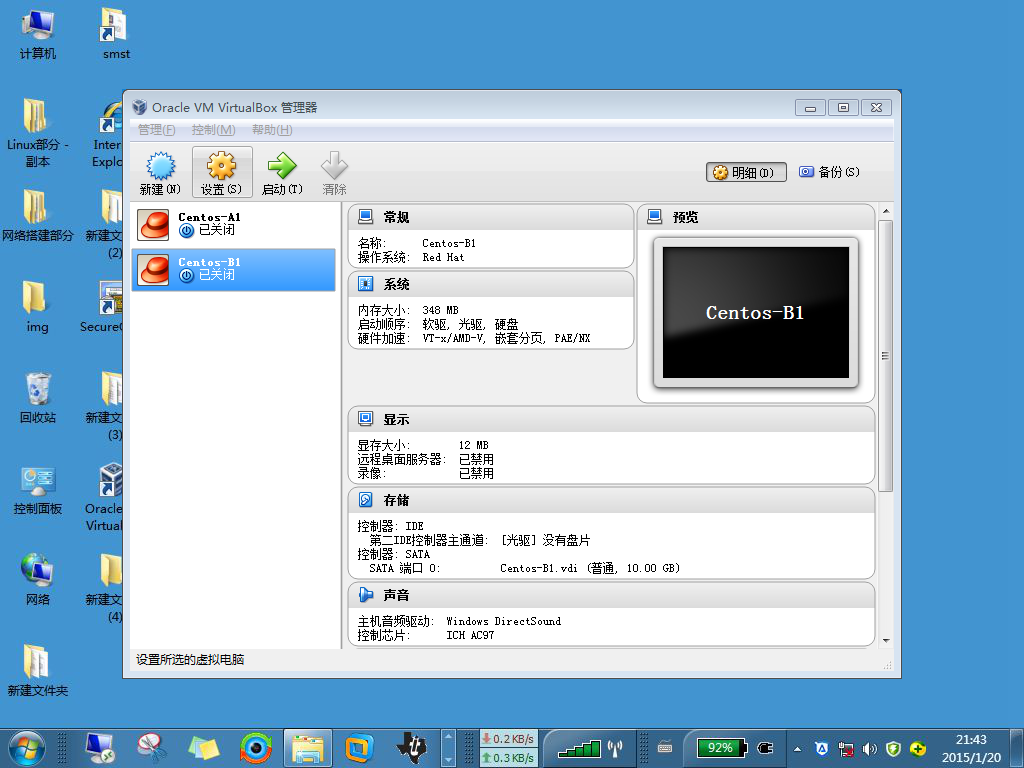This screenshot has height=768, width=1024.
Task: Click the ICH AC97 controller text
Action: pyautogui.click(x=470, y=635)
